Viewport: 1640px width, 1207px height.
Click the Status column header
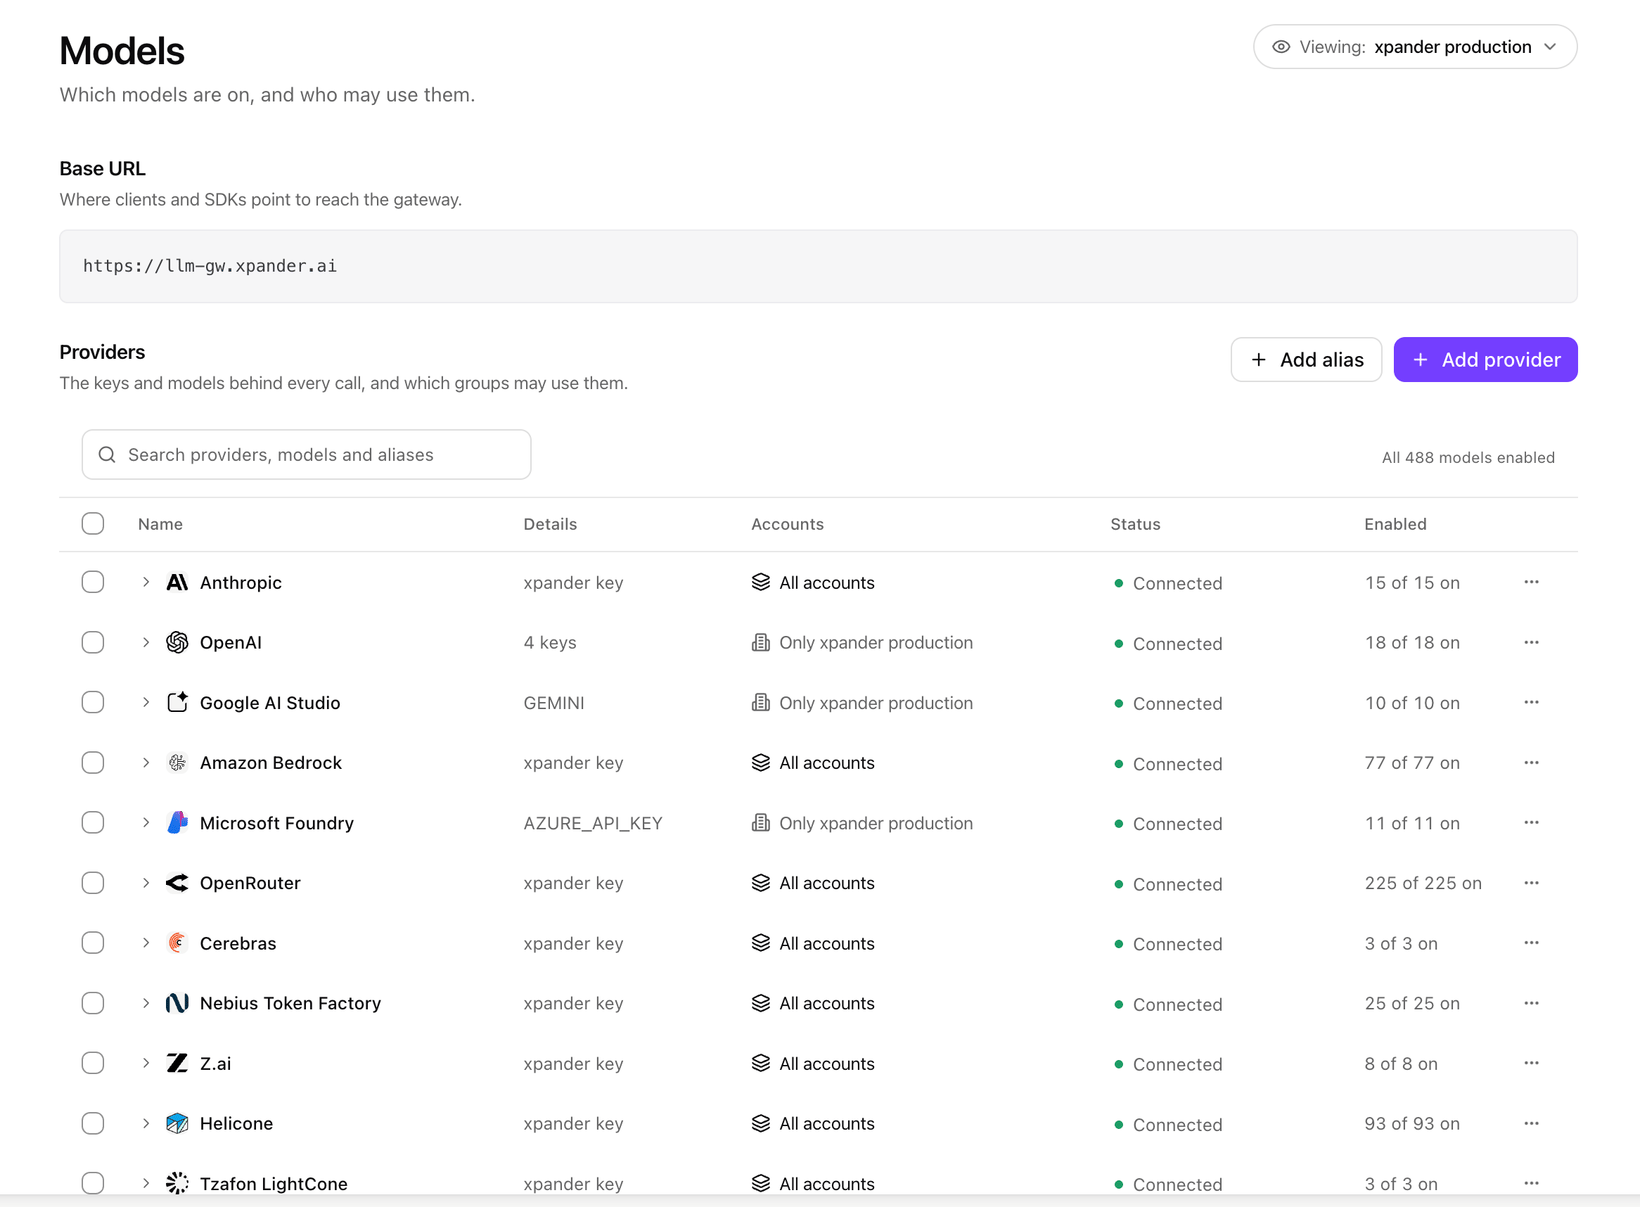(1135, 524)
